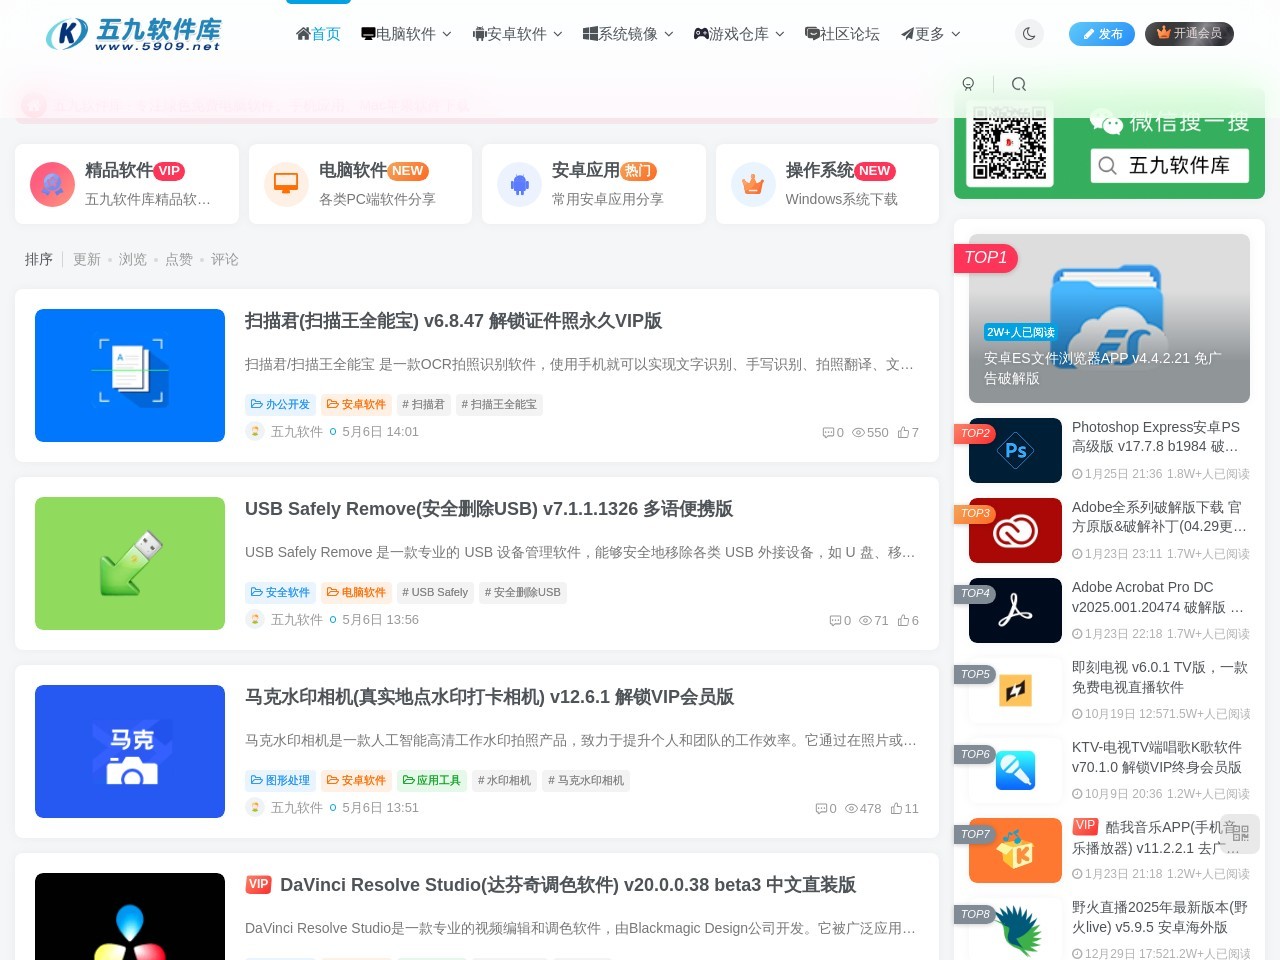Expand the 游戏仓库 menu
This screenshot has width=1280, height=960.
point(739,34)
